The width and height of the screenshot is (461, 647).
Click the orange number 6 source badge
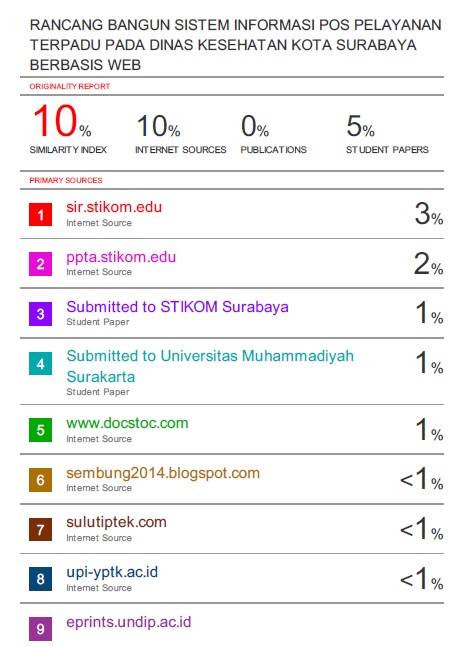(x=40, y=480)
